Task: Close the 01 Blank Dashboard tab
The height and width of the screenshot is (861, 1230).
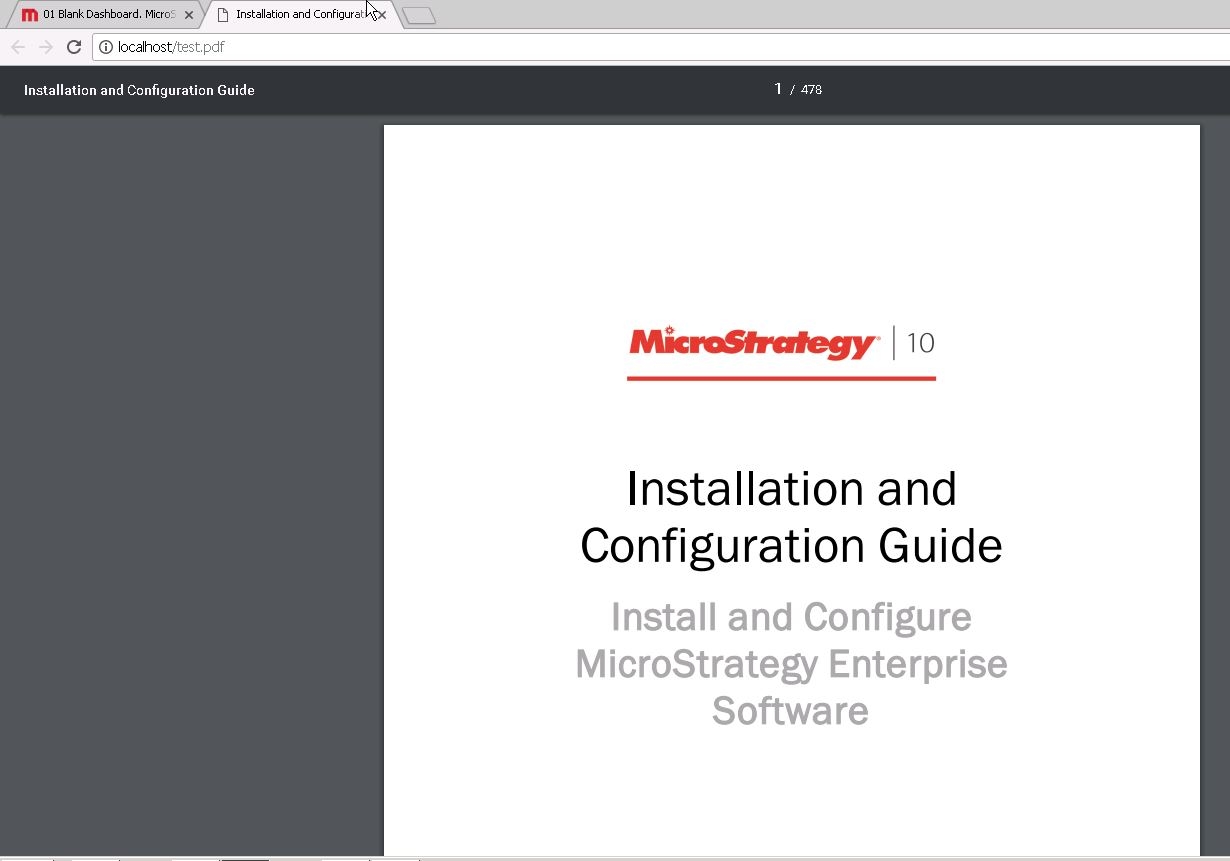Action: click(x=189, y=15)
